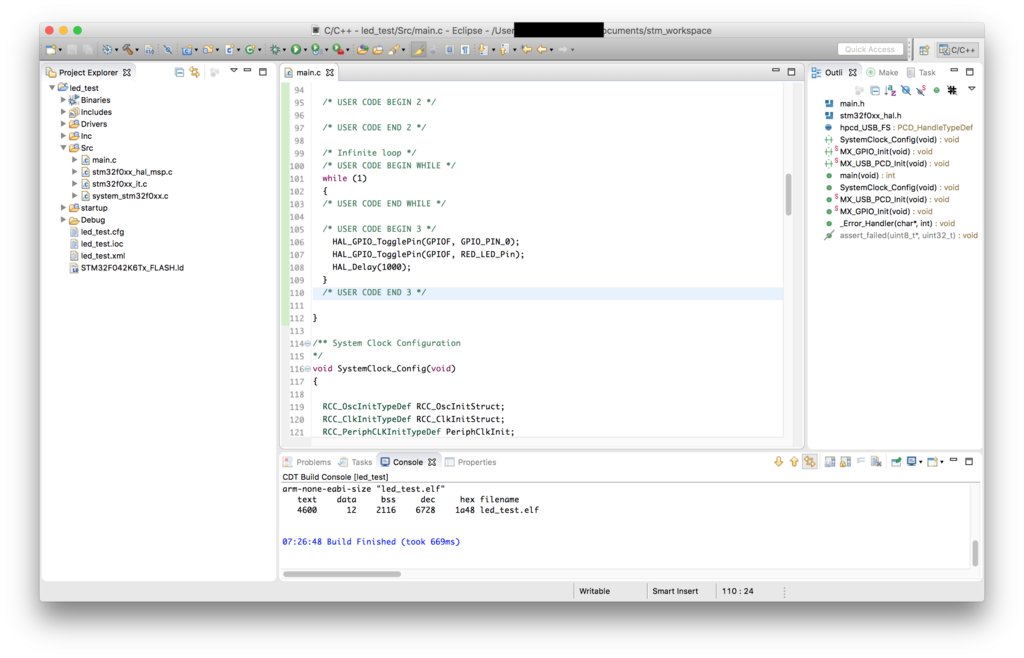Select led_test.ioc file
1024x658 pixels.
101,243
